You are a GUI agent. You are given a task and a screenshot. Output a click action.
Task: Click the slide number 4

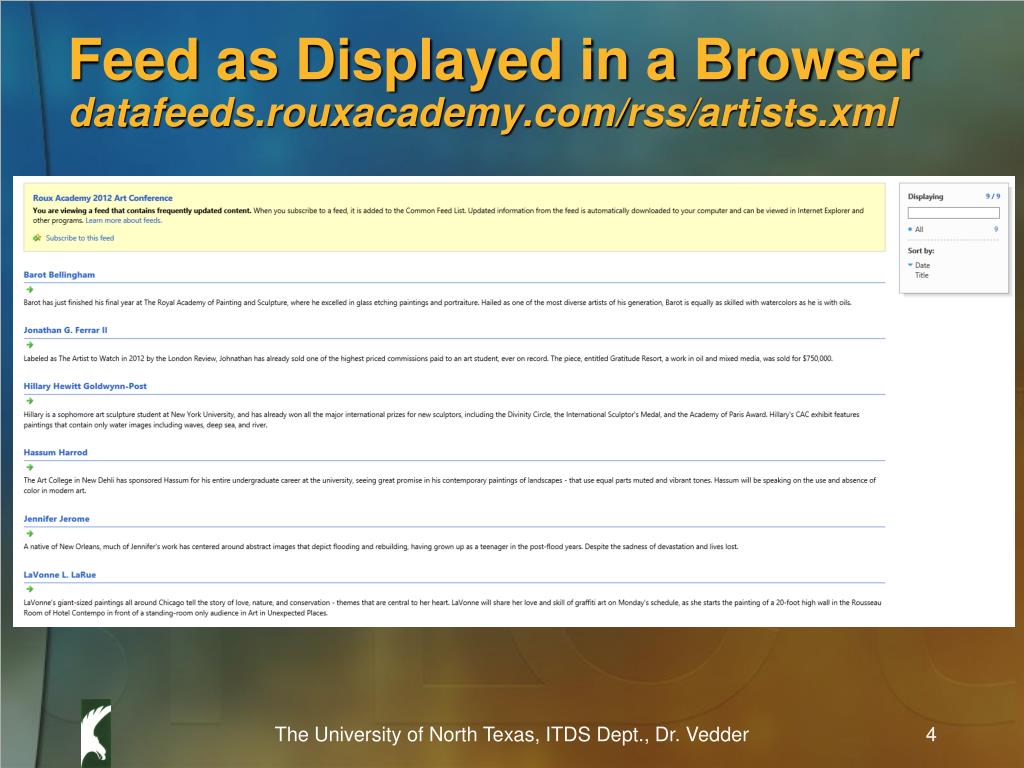(x=931, y=735)
